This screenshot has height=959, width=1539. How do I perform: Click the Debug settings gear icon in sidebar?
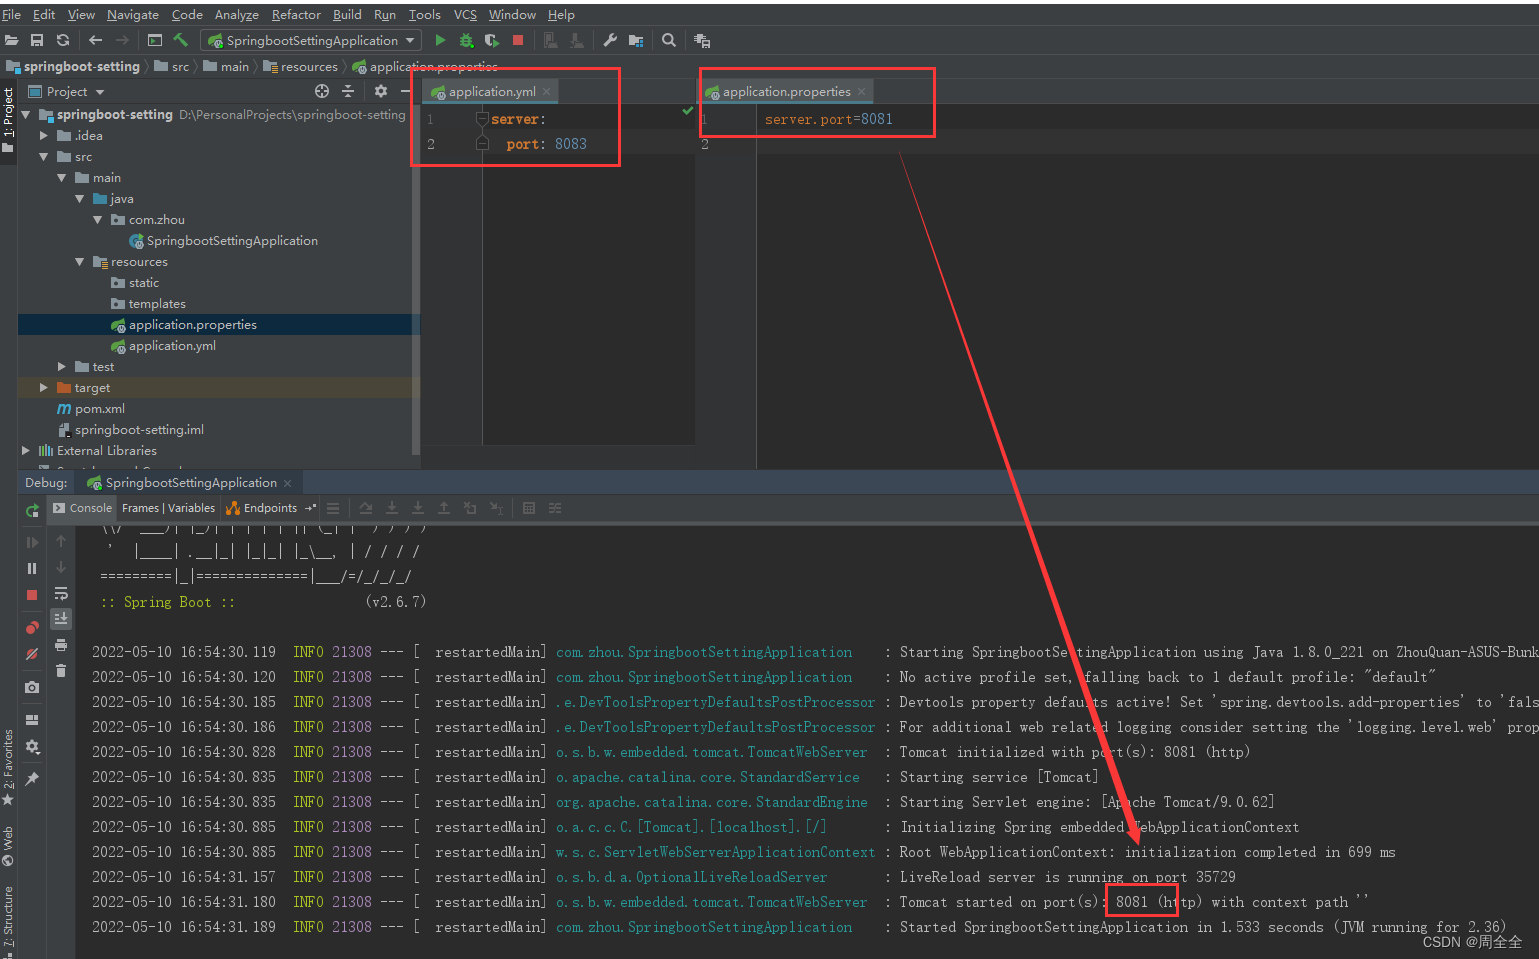point(32,746)
